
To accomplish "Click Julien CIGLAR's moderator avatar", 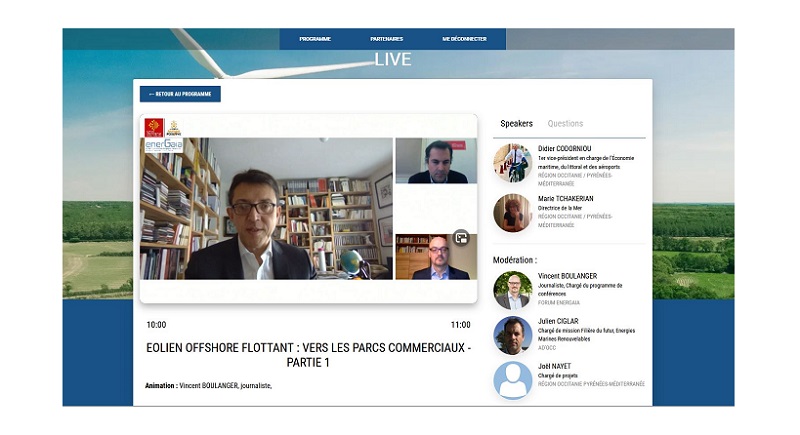I will (513, 335).
